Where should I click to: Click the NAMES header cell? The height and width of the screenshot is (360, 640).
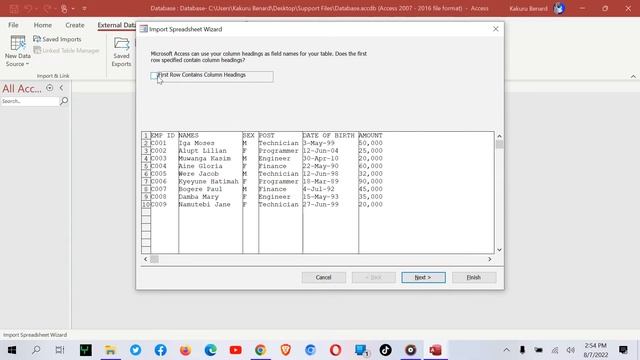tap(210, 136)
